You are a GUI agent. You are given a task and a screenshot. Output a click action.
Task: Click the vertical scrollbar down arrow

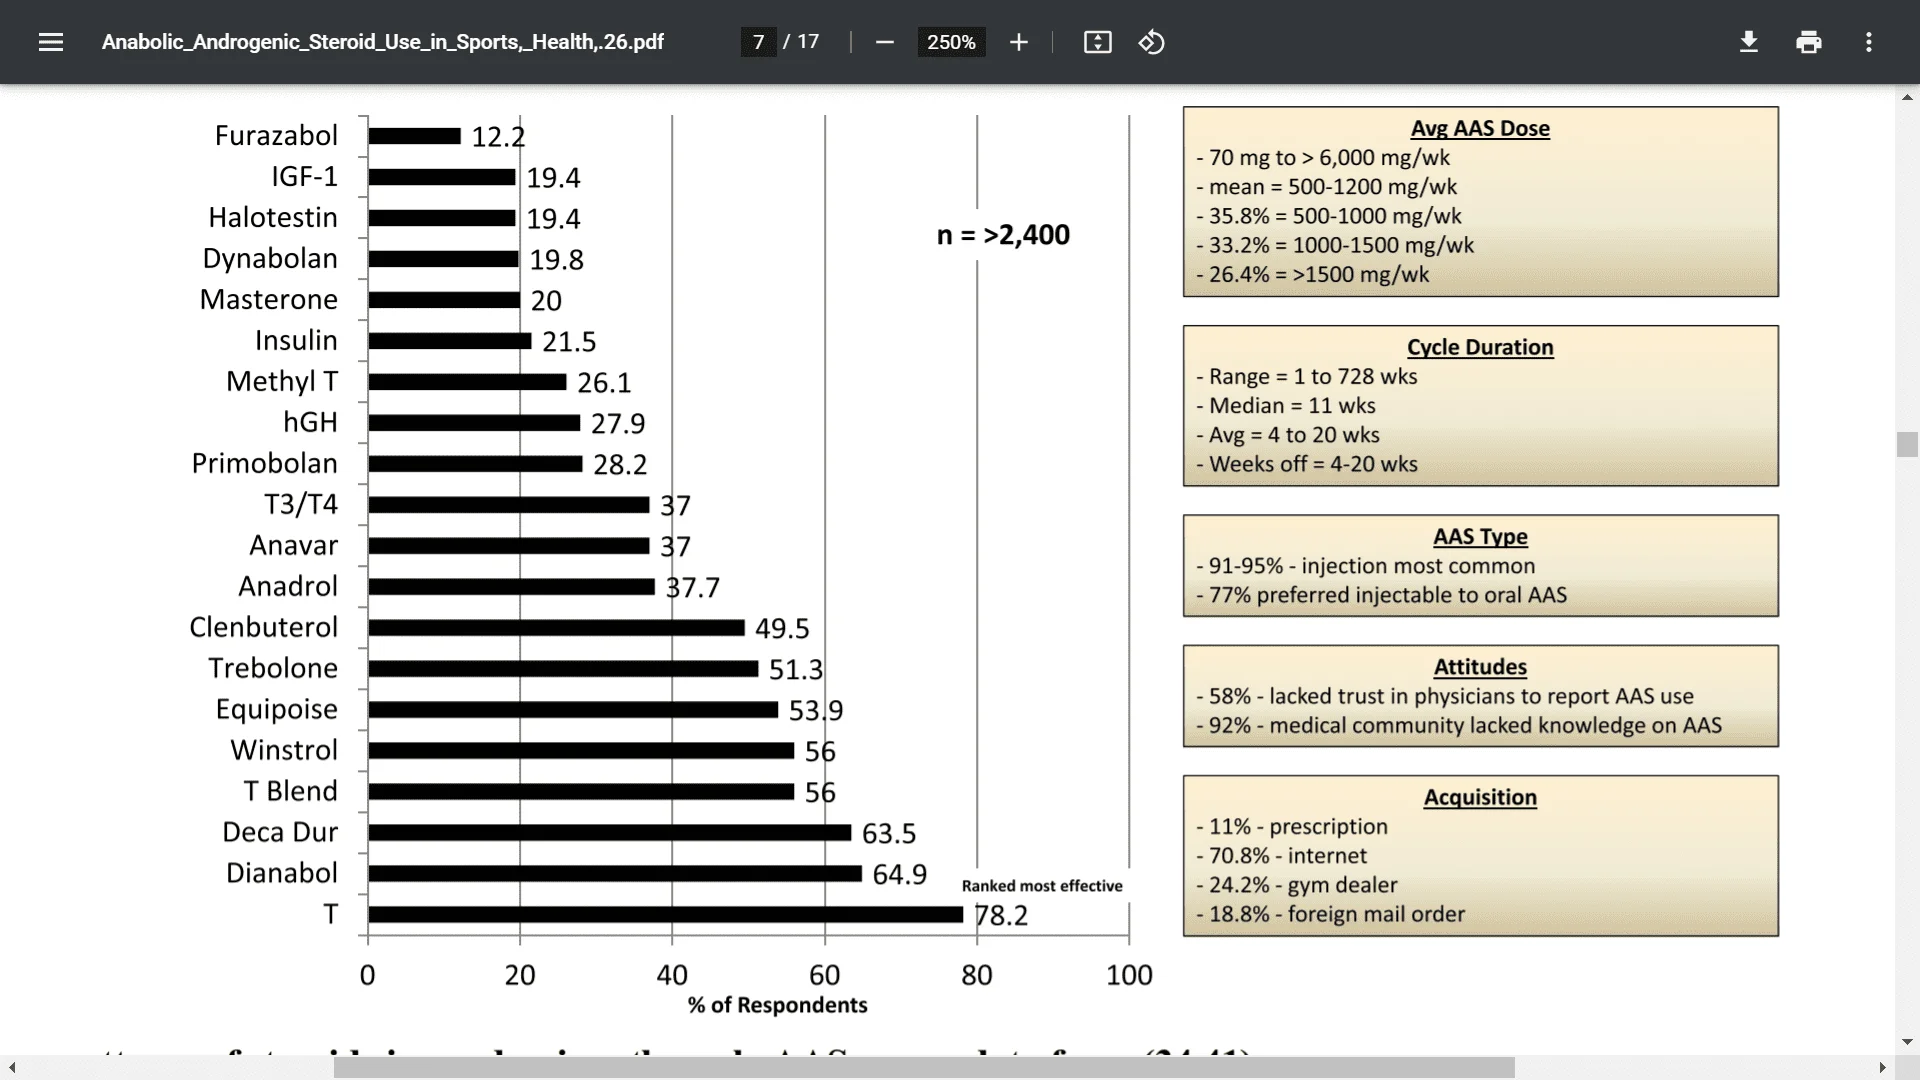1907,1042
